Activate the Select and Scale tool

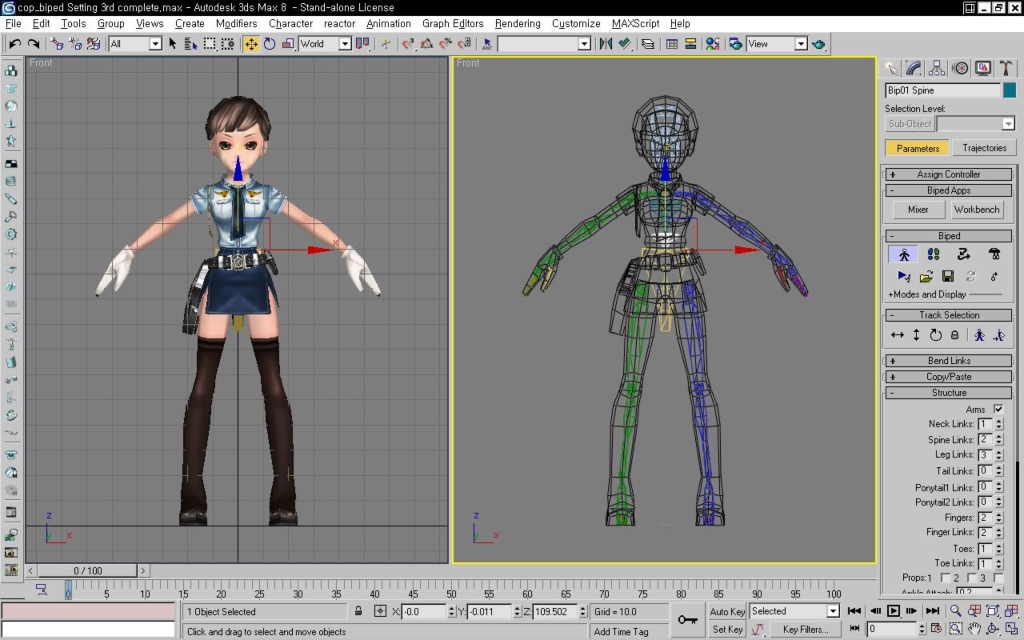pyautogui.click(x=287, y=44)
